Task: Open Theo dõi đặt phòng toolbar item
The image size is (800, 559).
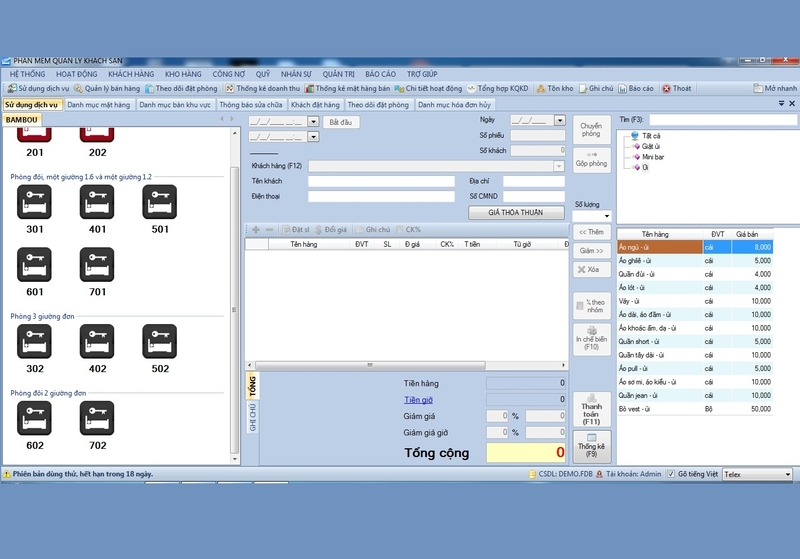Action: click(x=182, y=88)
